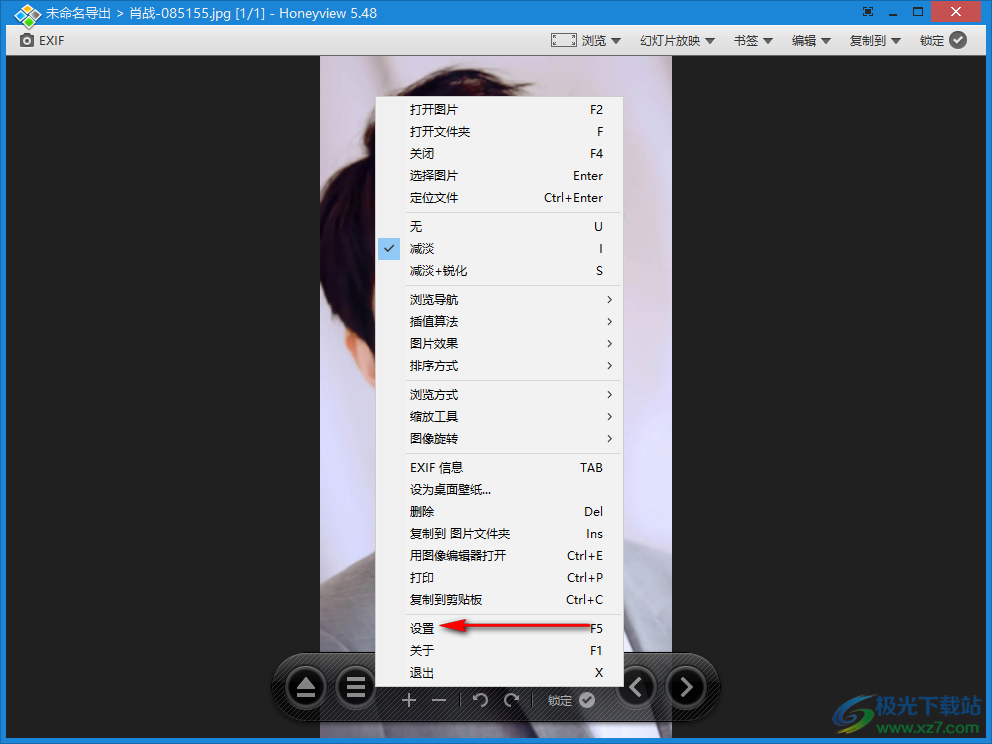The width and height of the screenshot is (992, 744).
Task: Go to previous image arrow button
Action: [x=636, y=687]
